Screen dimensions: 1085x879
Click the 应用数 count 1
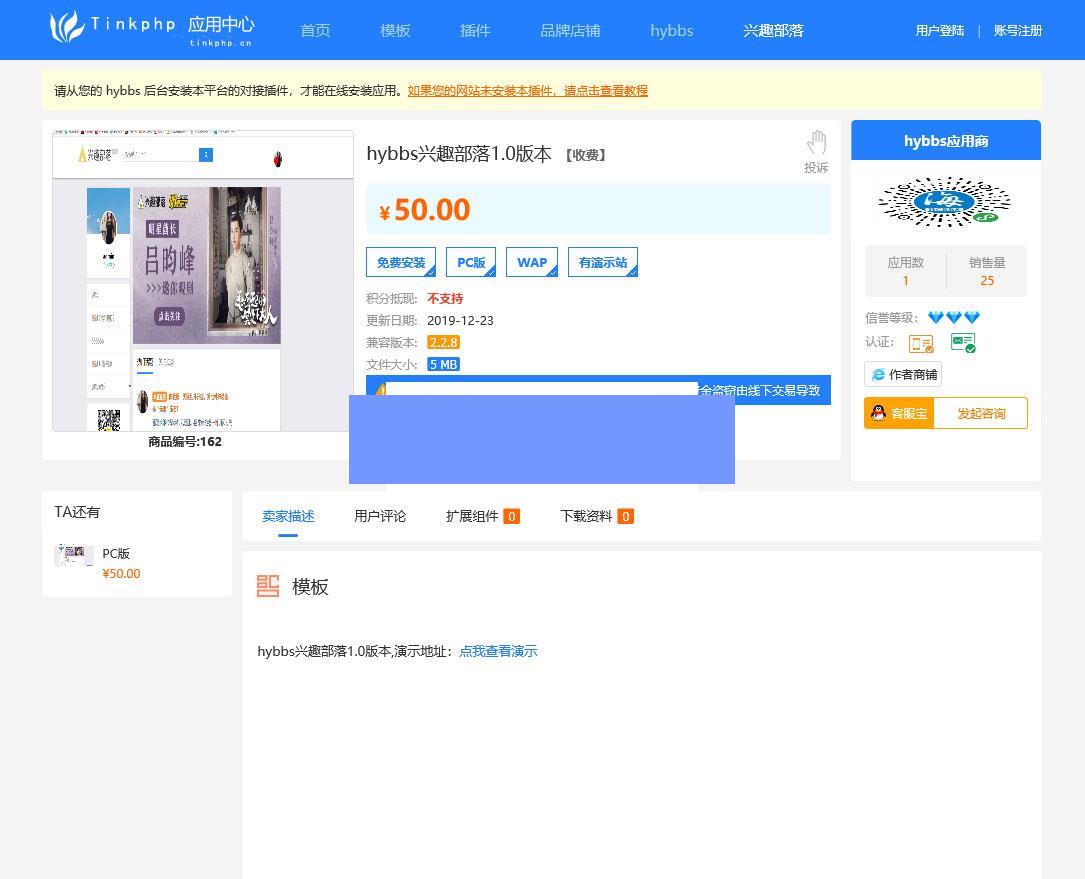click(x=905, y=281)
